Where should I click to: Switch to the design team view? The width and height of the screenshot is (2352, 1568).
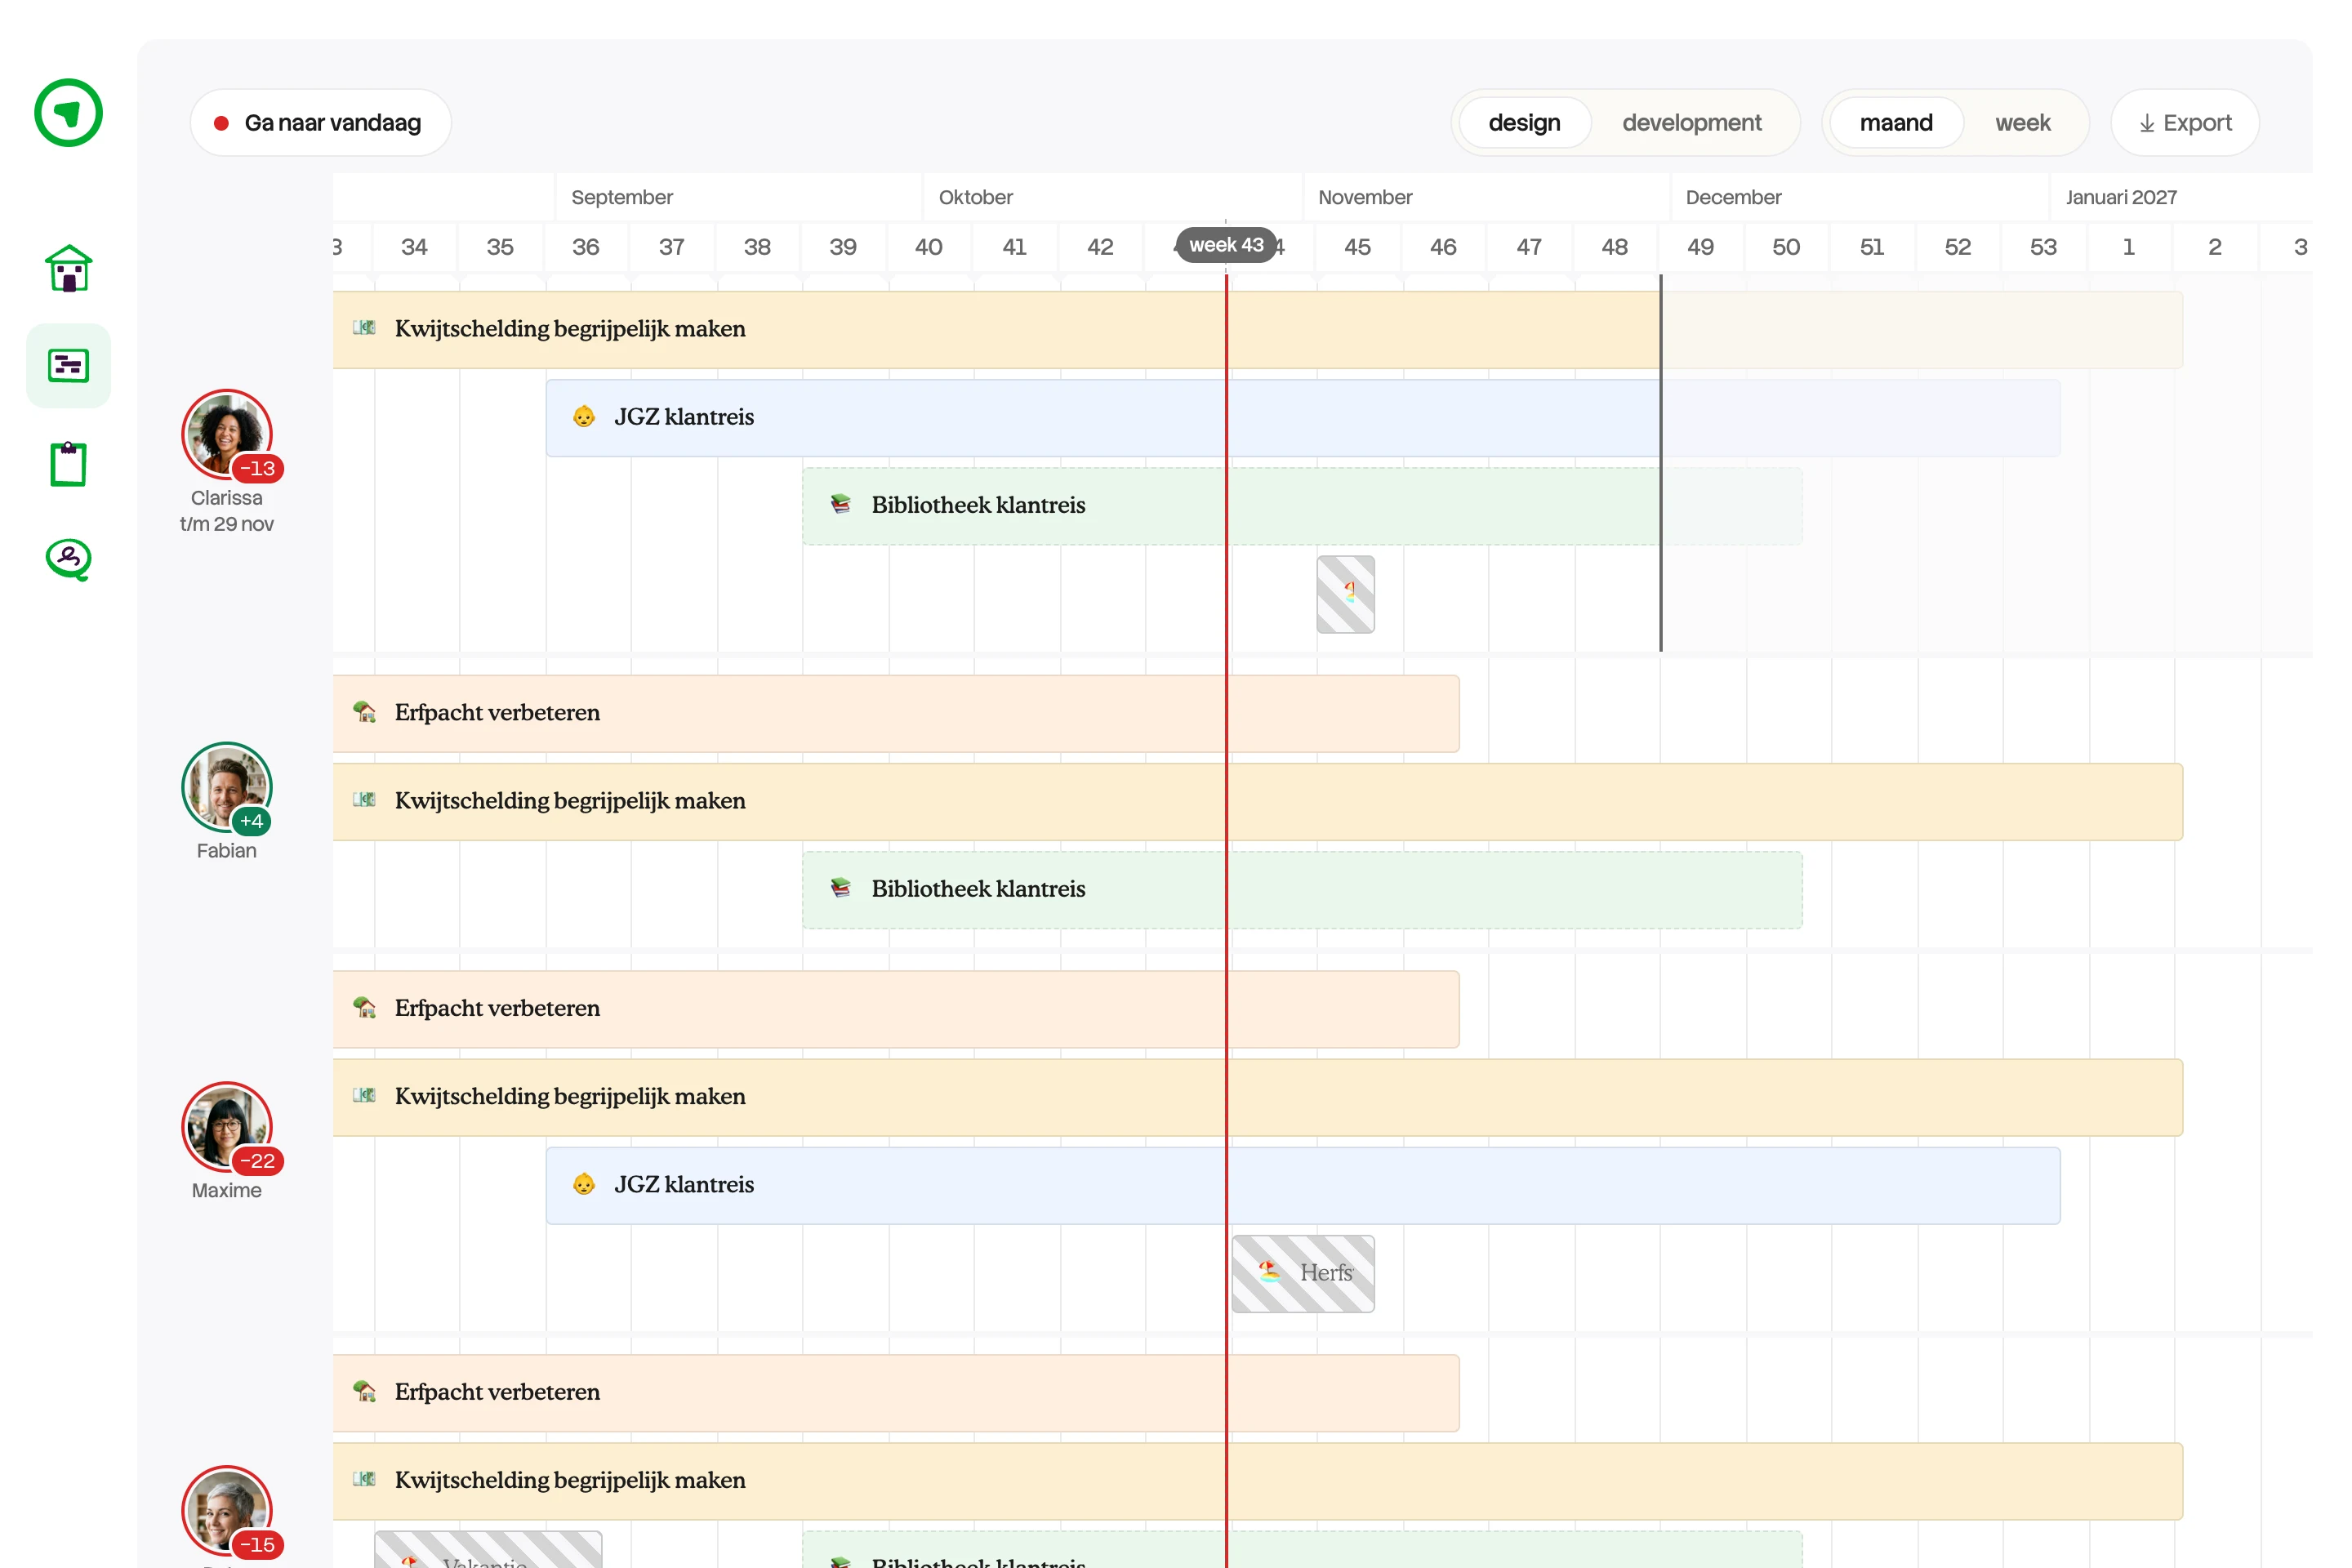pos(1524,123)
